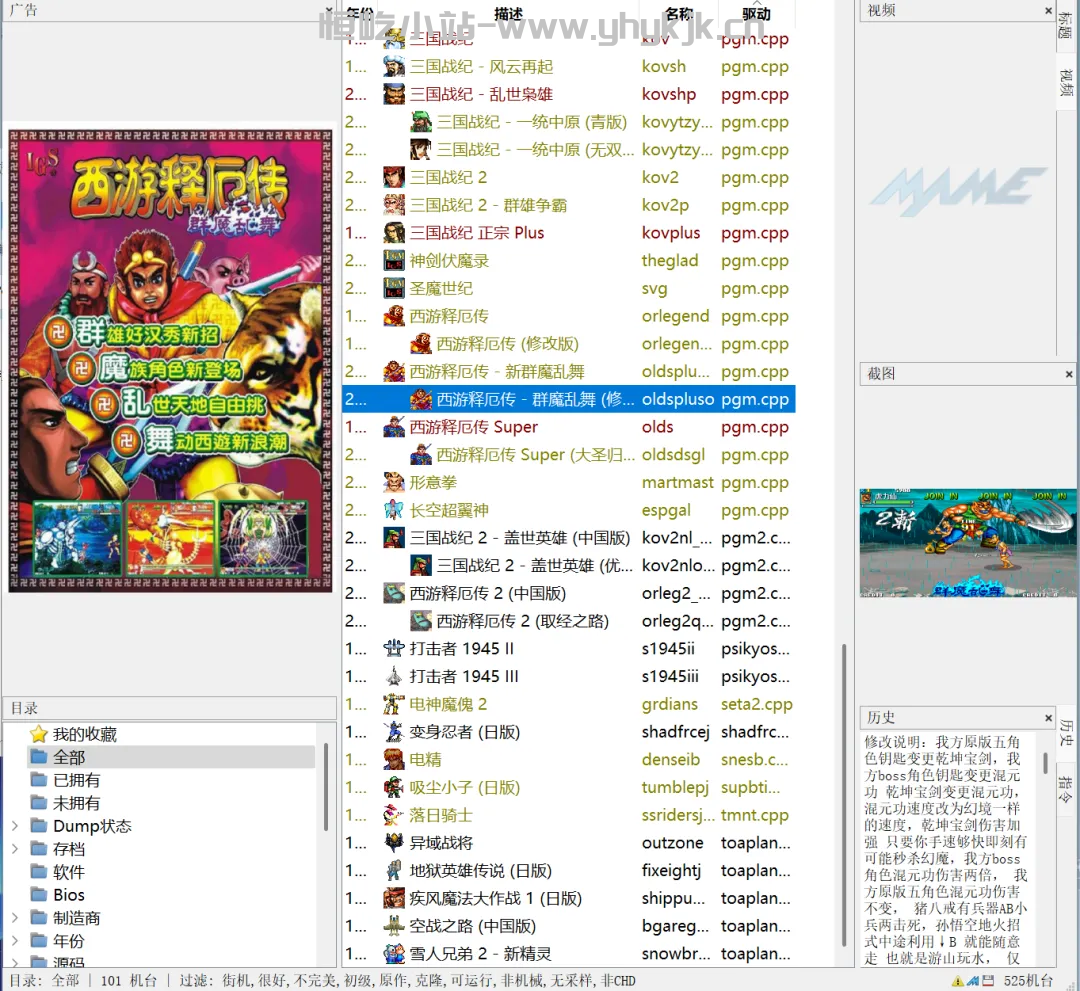This screenshot has width=1080, height=991.
Task: Click the 西游释厄传 flyer image
Action: coord(170,361)
